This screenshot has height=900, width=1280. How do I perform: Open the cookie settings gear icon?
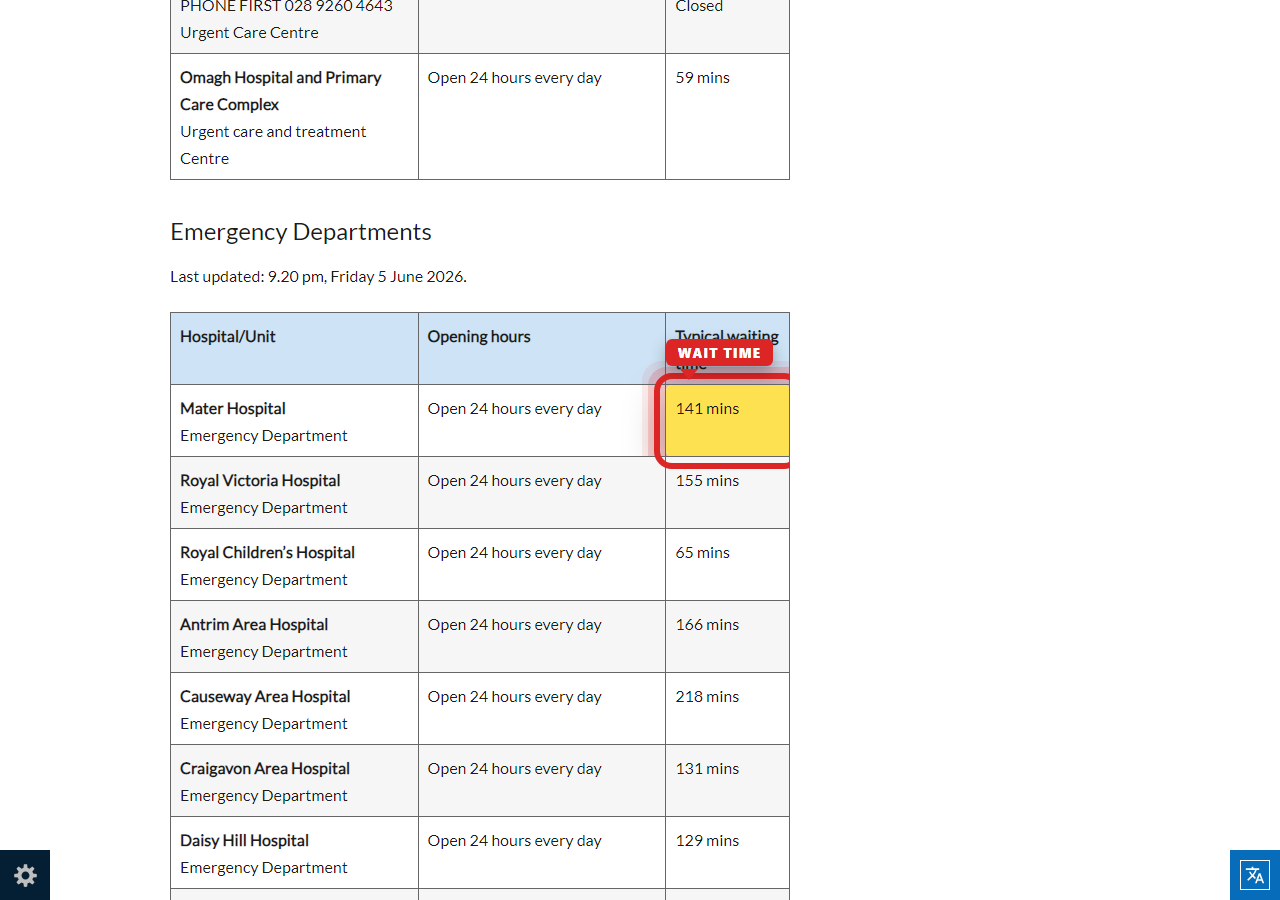pyautogui.click(x=25, y=875)
